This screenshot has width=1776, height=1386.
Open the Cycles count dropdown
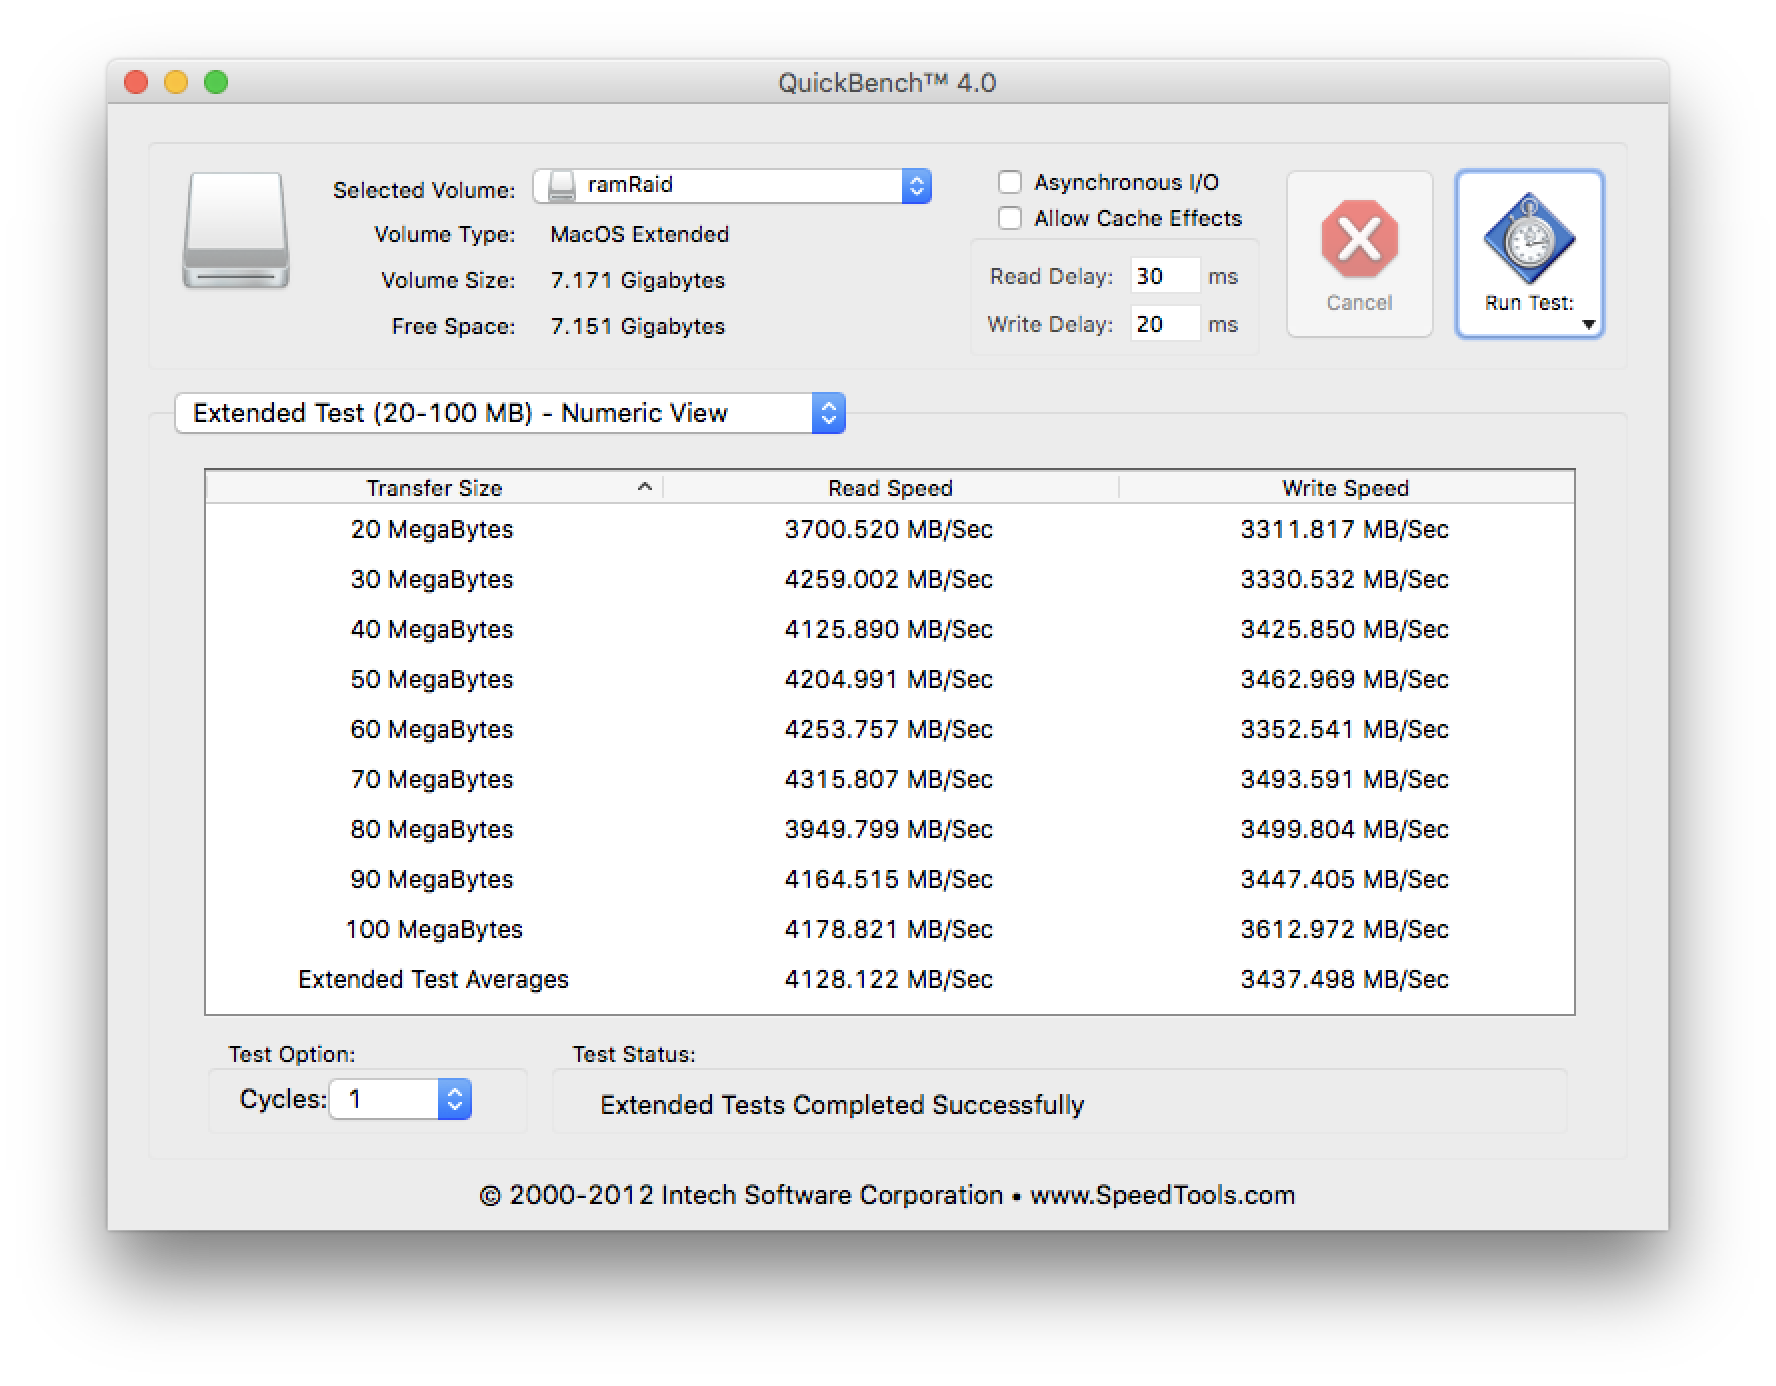tap(400, 1099)
